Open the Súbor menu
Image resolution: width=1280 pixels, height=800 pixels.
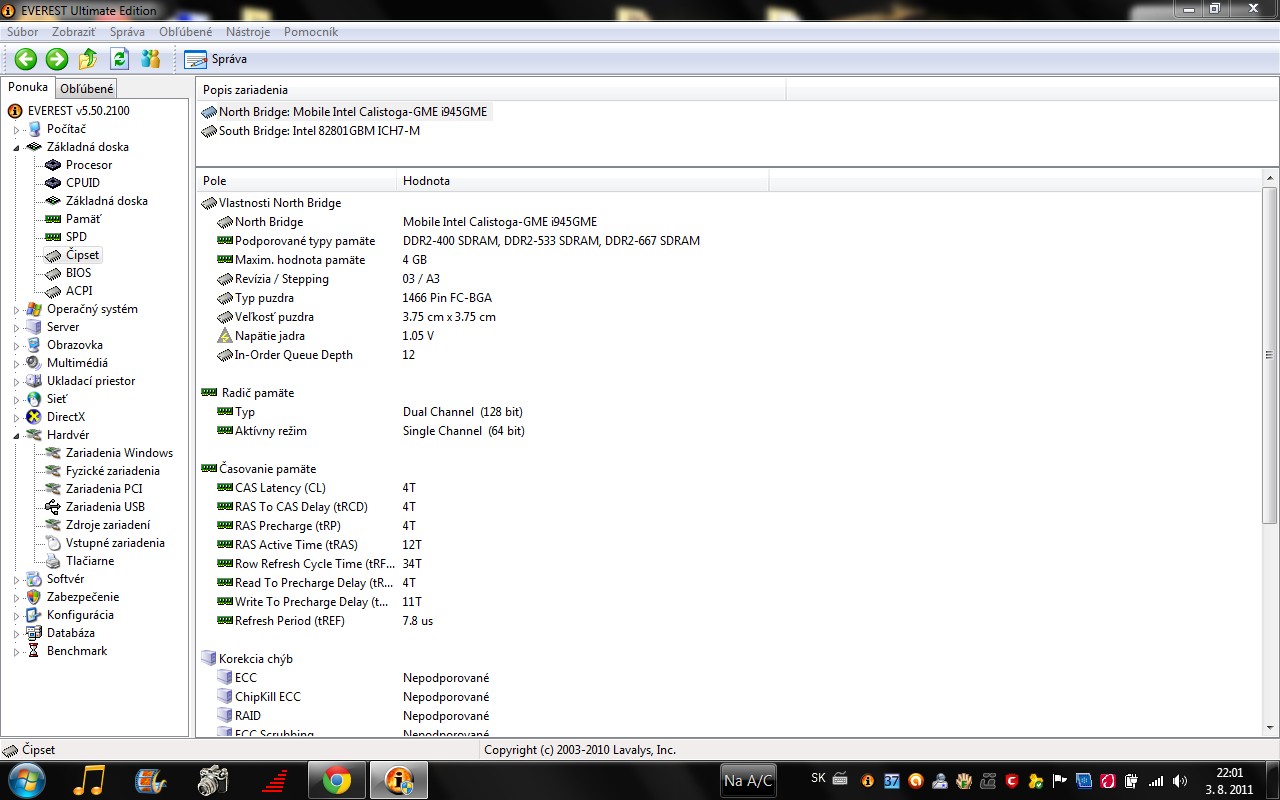[x=22, y=32]
